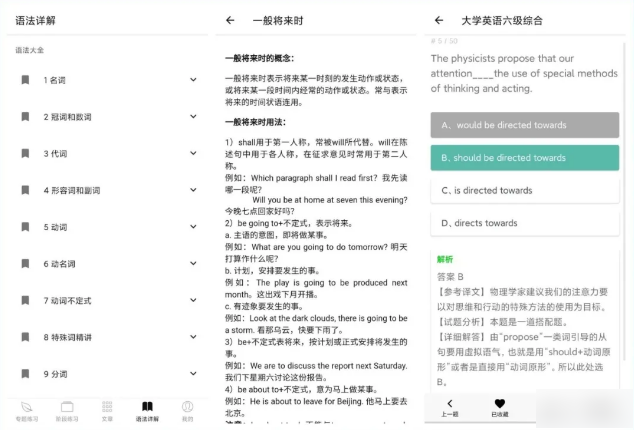
Task: Click the 大学英语六级综合 title
Action: pyautogui.click(x=502, y=21)
